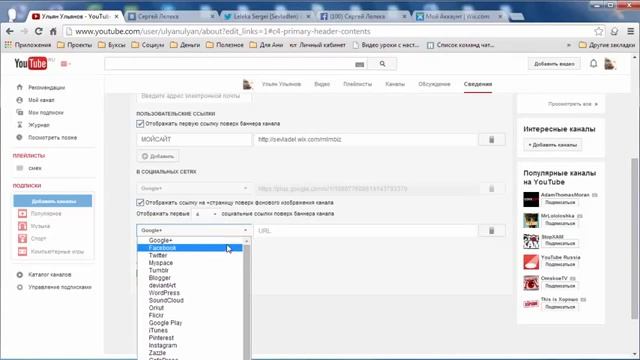Open Chrome home page icon

[53, 31]
